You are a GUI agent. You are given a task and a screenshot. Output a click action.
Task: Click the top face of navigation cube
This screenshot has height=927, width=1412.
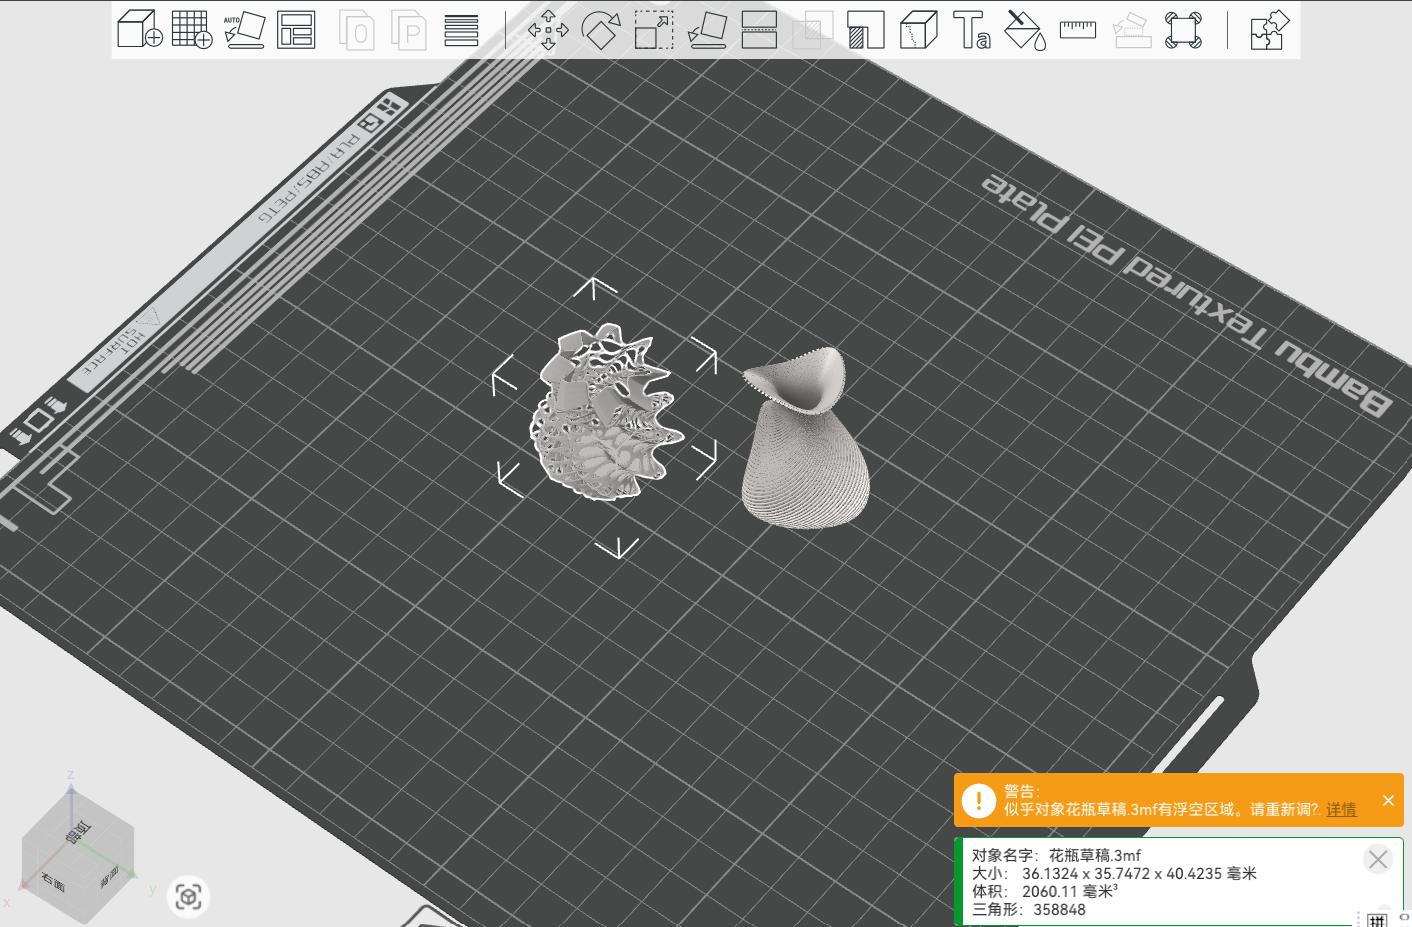[78, 830]
